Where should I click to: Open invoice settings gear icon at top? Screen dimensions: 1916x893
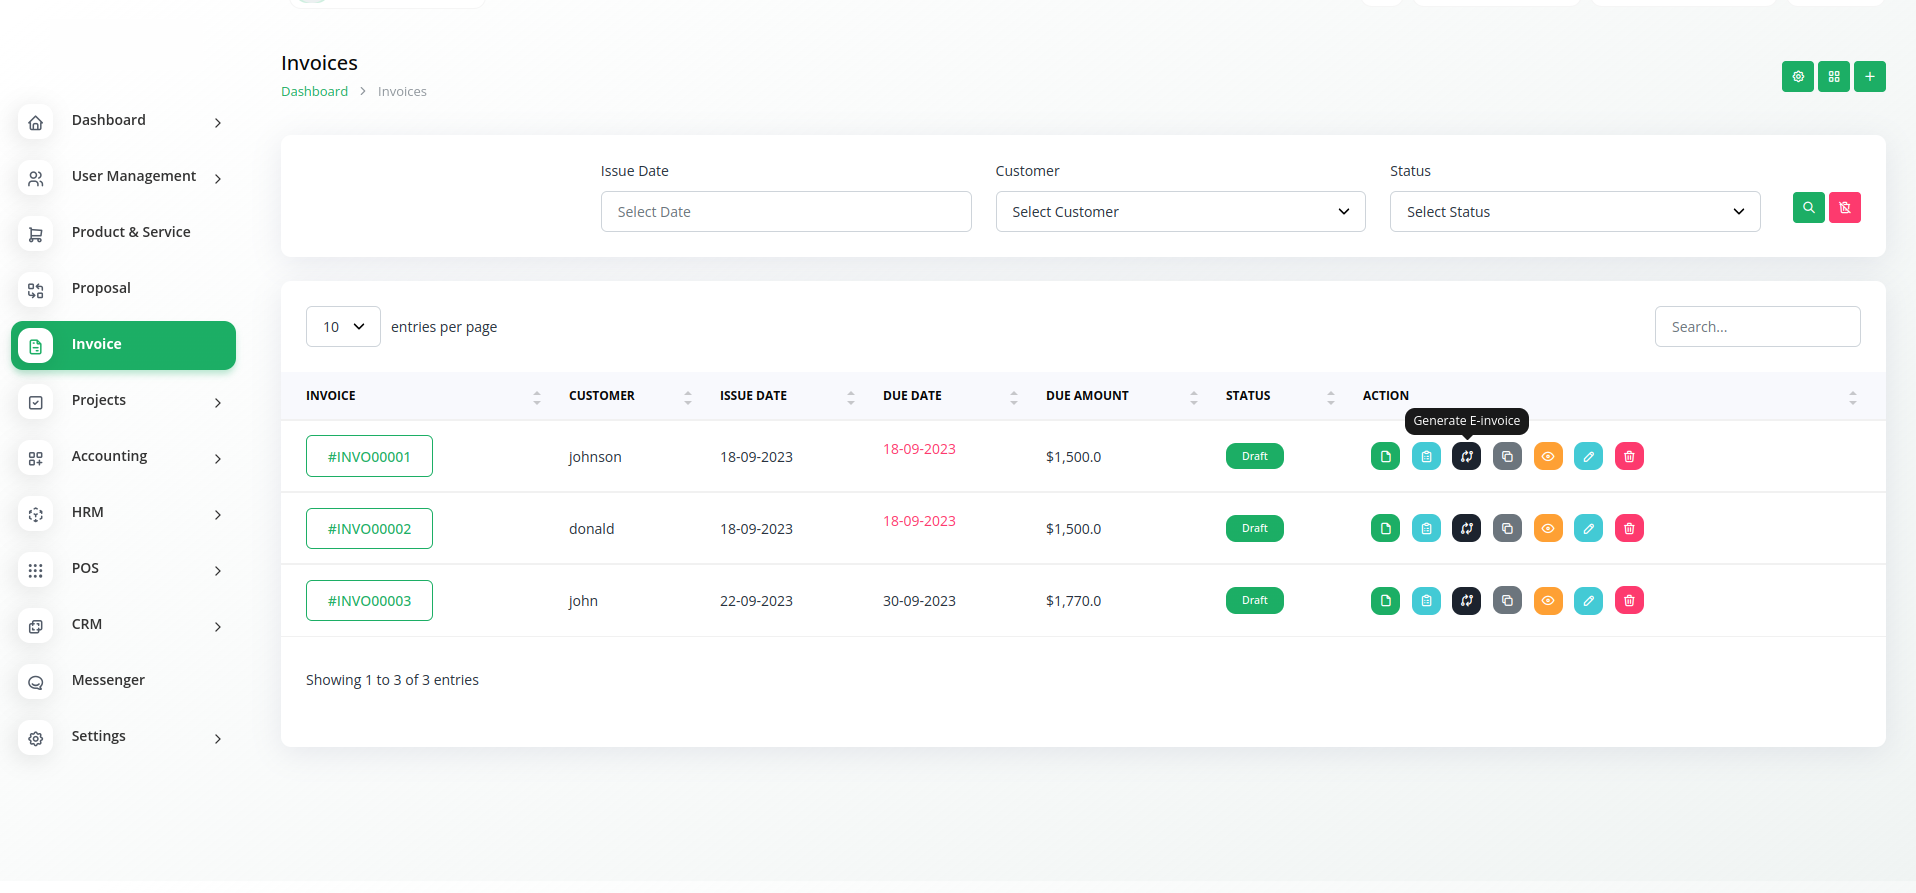click(x=1797, y=77)
